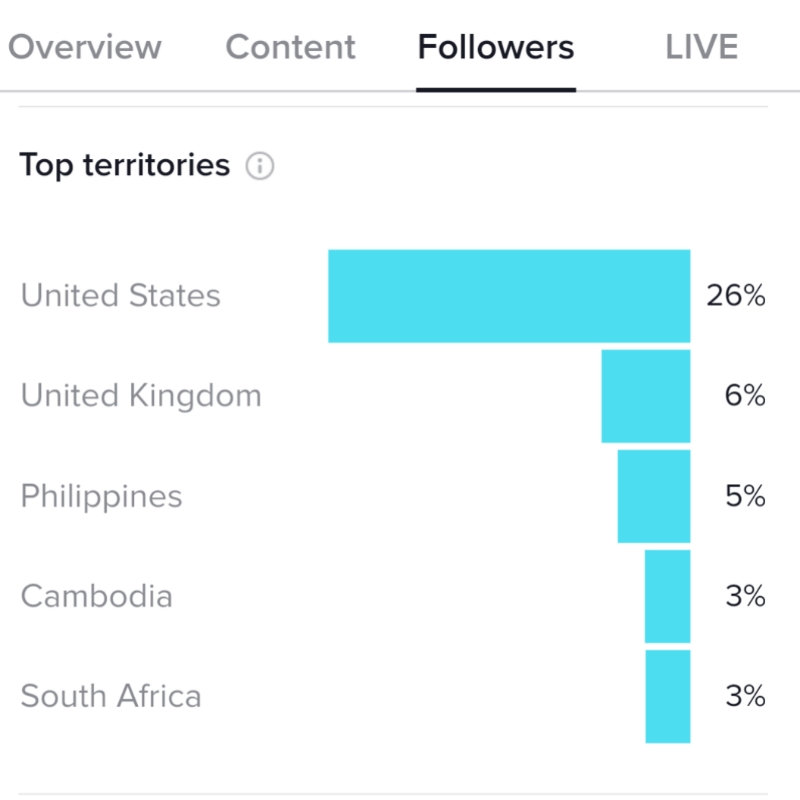Select the United States label
Image resolution: width=800 pixels, height=800 pixels.
coord(120,295)
